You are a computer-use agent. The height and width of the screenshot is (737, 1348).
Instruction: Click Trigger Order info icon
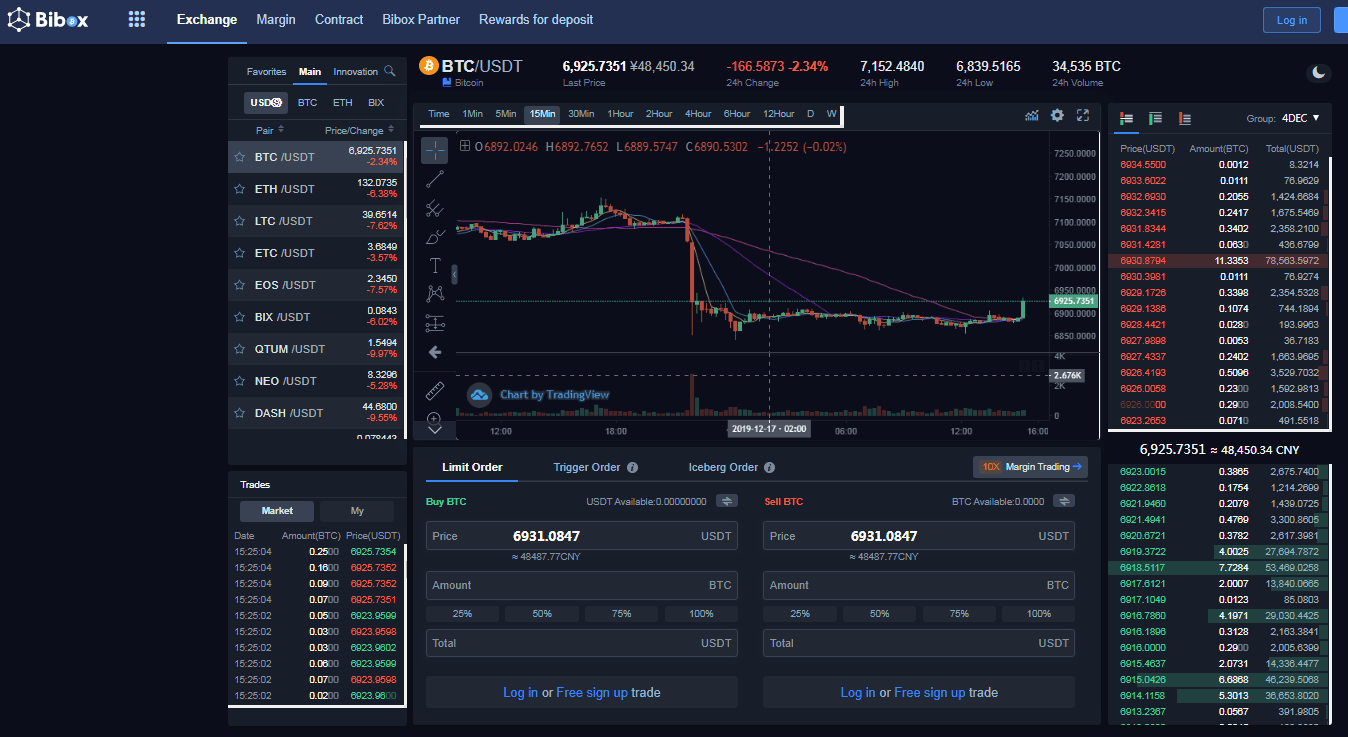coord(632,468)
